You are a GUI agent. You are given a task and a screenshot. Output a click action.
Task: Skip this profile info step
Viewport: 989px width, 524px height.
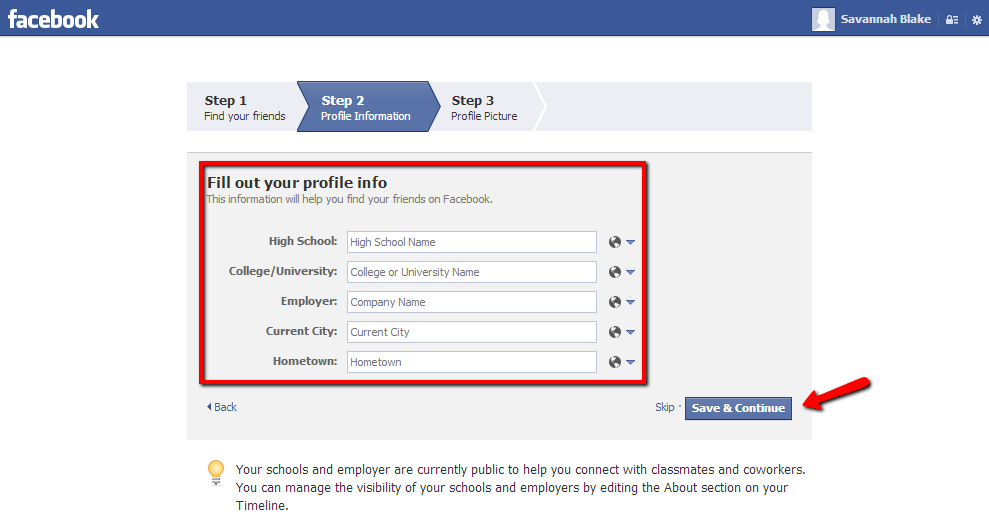[664, 407]
